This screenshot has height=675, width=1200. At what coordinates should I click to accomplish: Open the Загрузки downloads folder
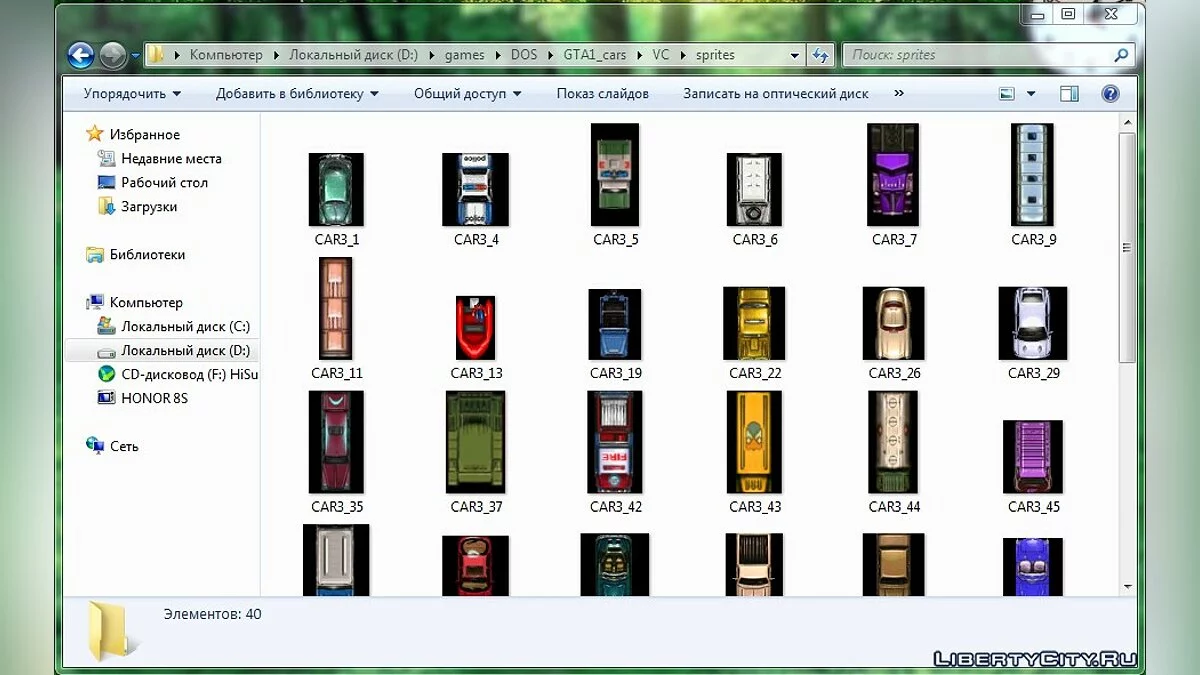tap(149, 207)
